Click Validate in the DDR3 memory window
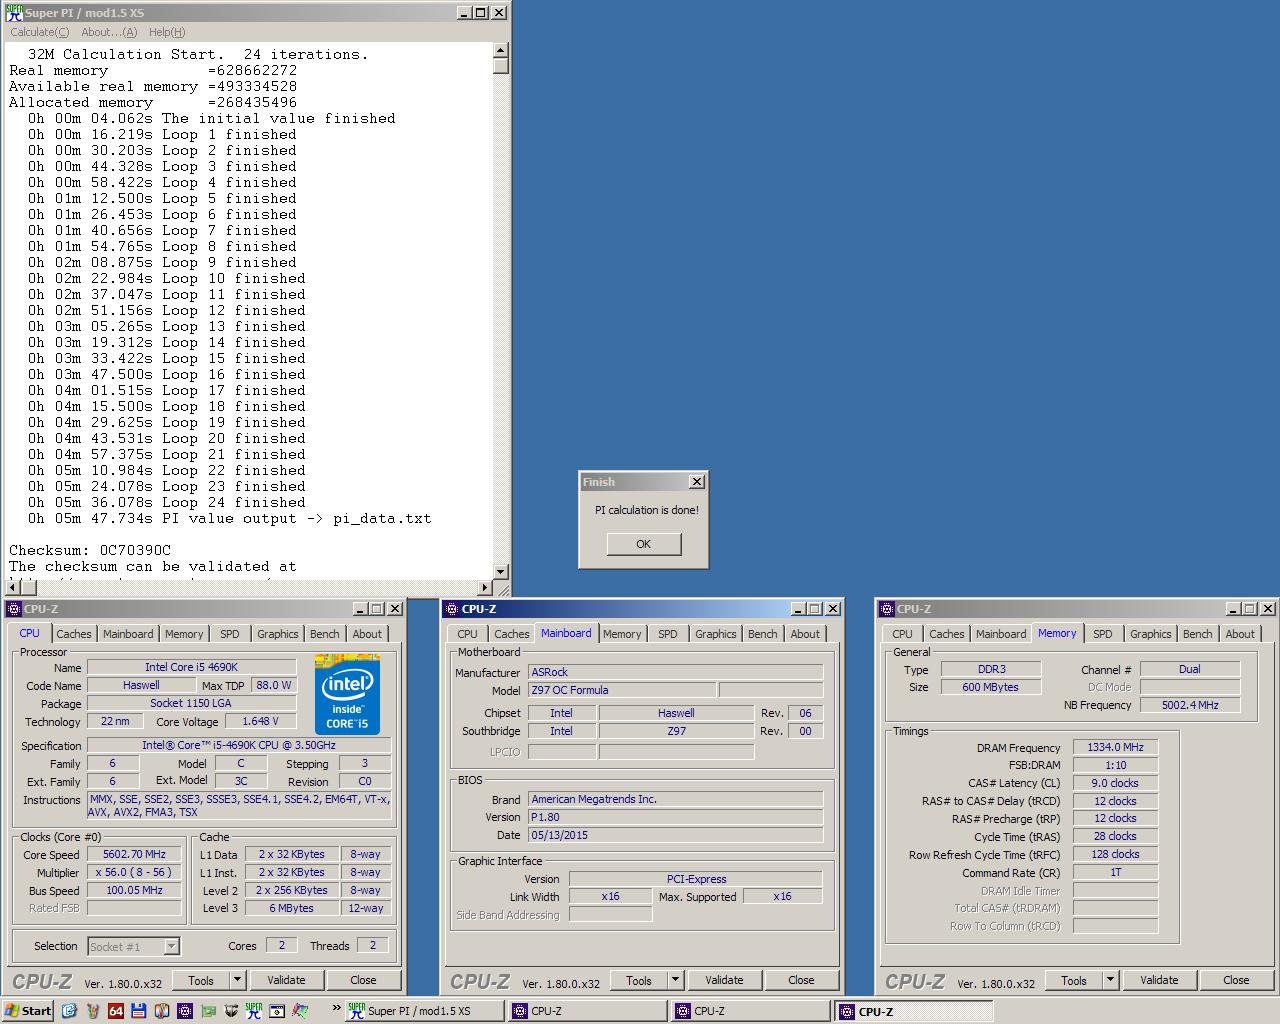This screenshot has width=1280, height=1024. point(1159,981)
